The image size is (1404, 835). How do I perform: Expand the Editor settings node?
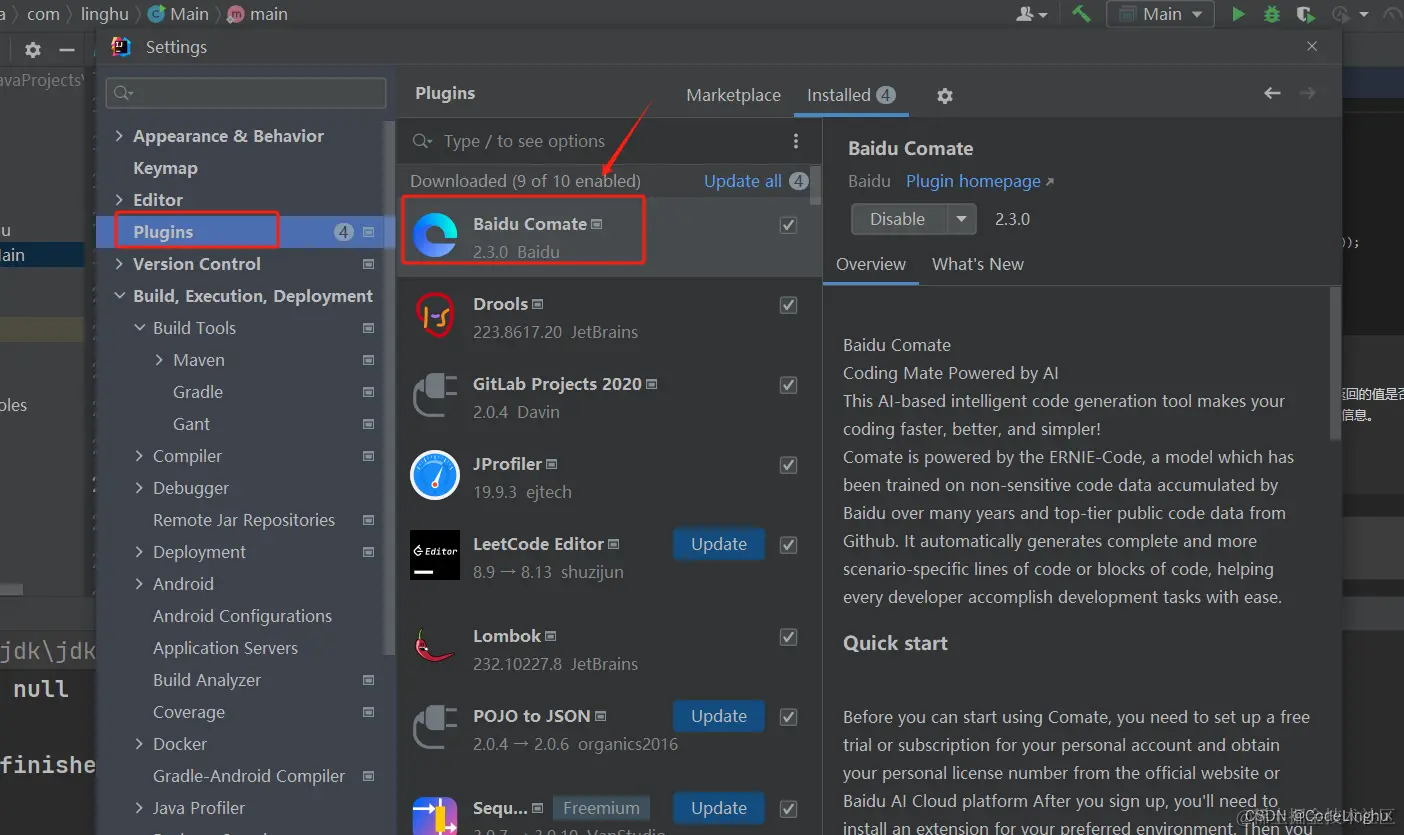point(120,200)
